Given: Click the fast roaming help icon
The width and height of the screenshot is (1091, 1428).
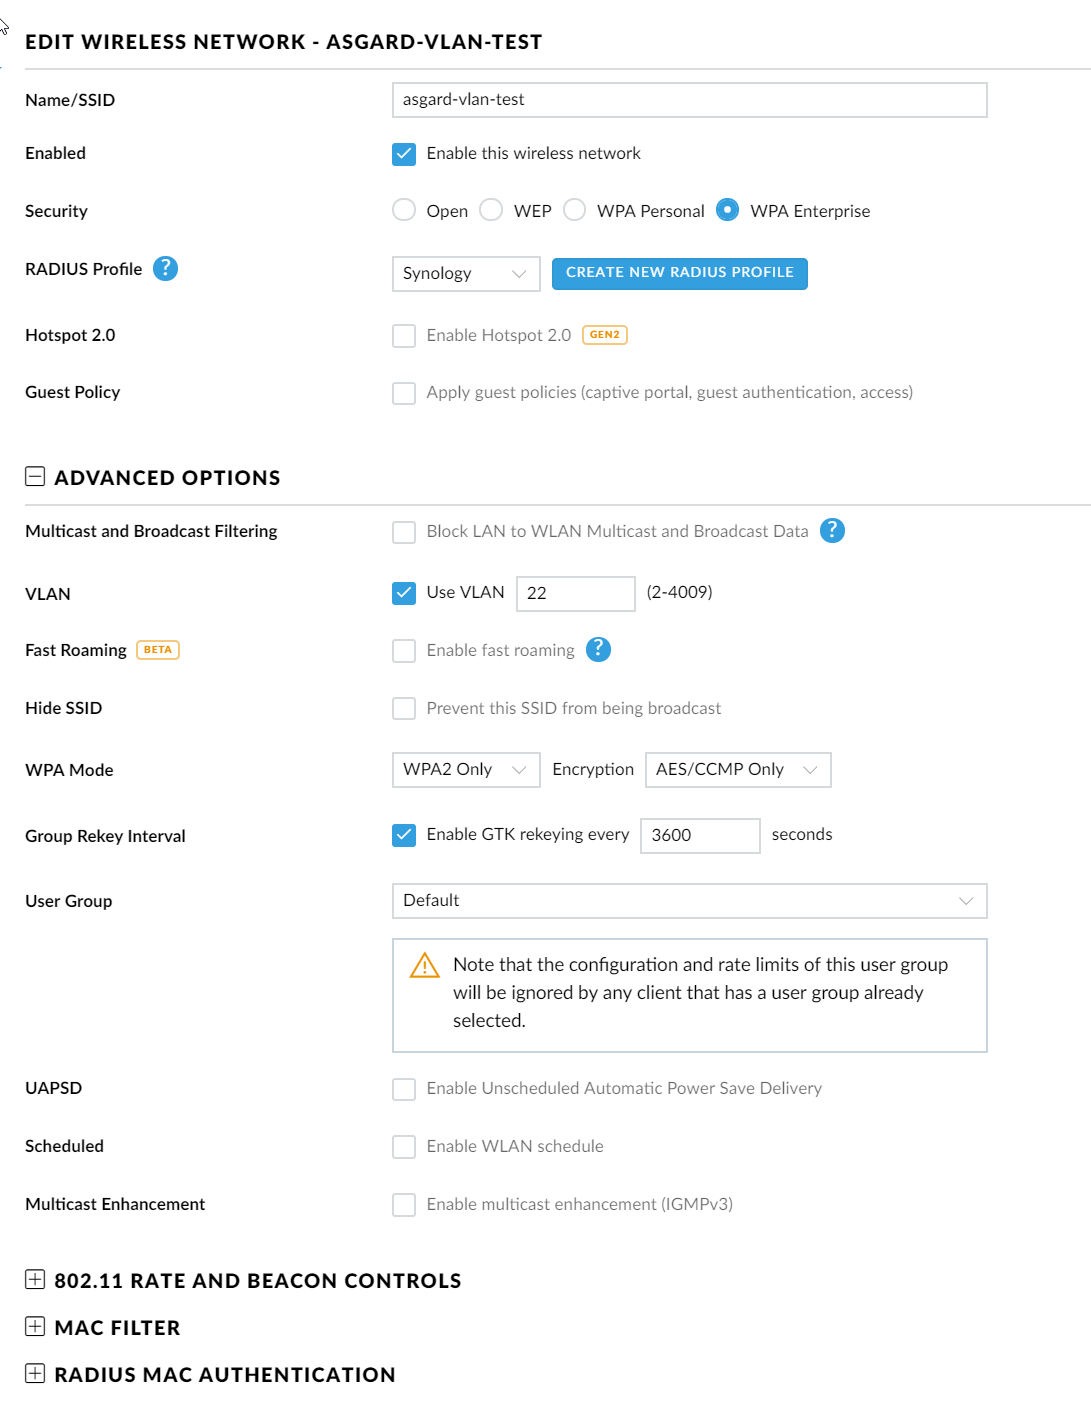Looking at the screenshot, I should (x=598, y=650).
